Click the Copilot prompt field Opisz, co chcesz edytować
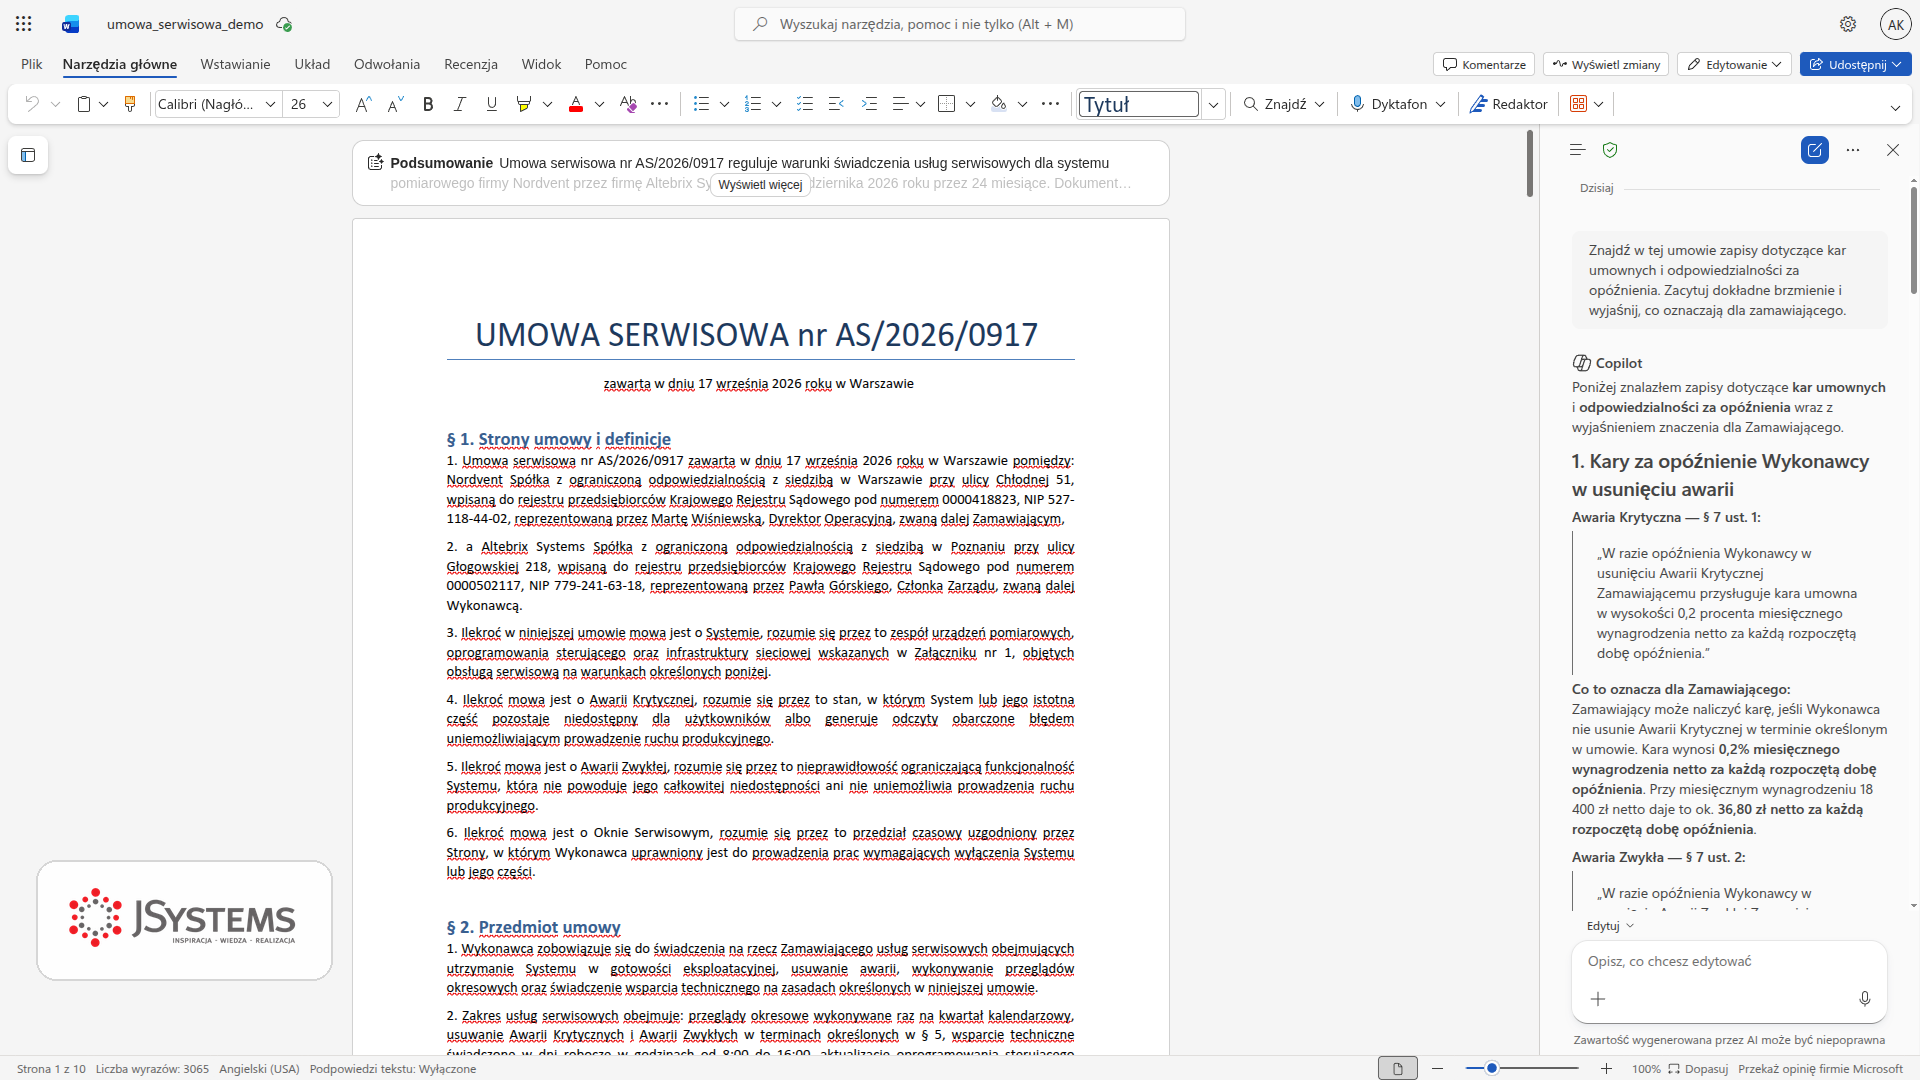Screen dimensions: 1920x1080 (x=1729, y=961)
